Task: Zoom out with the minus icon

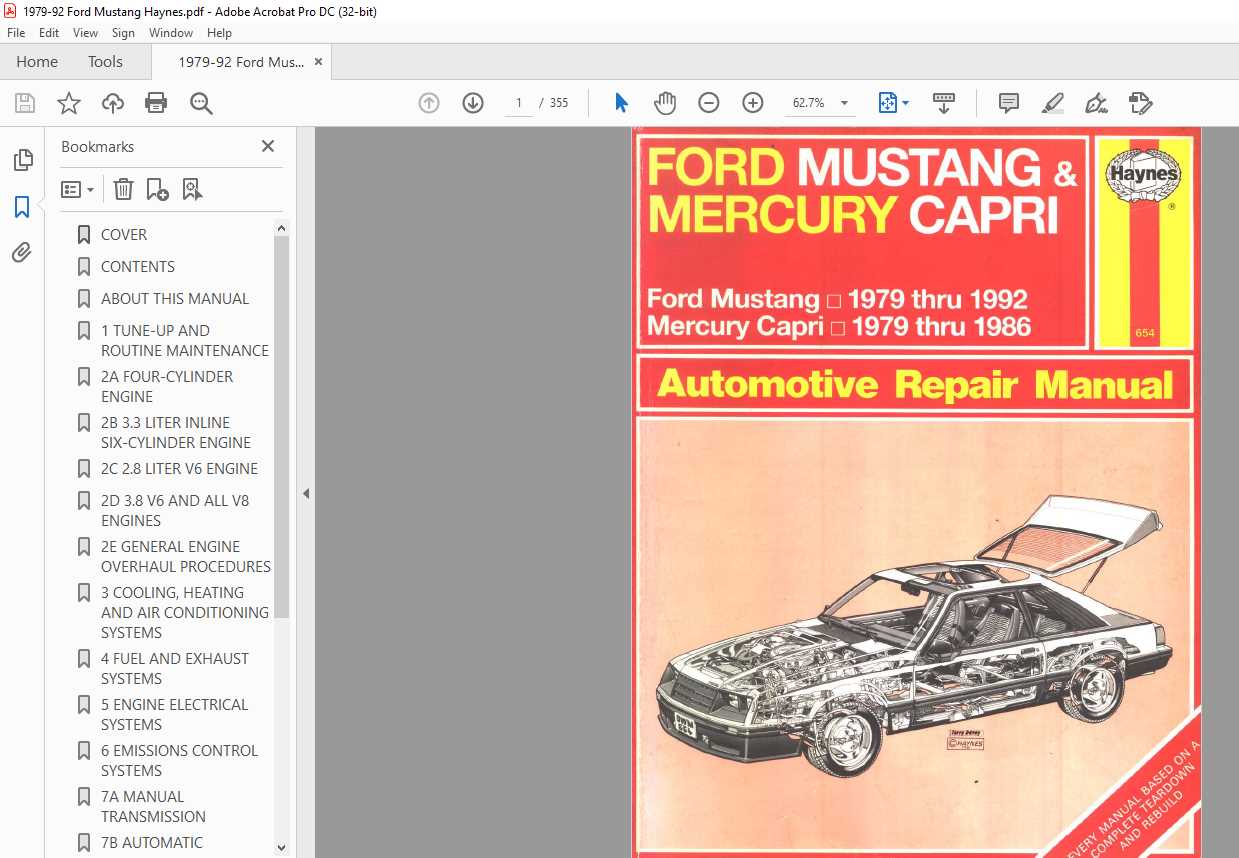Action: click(709, 103)
